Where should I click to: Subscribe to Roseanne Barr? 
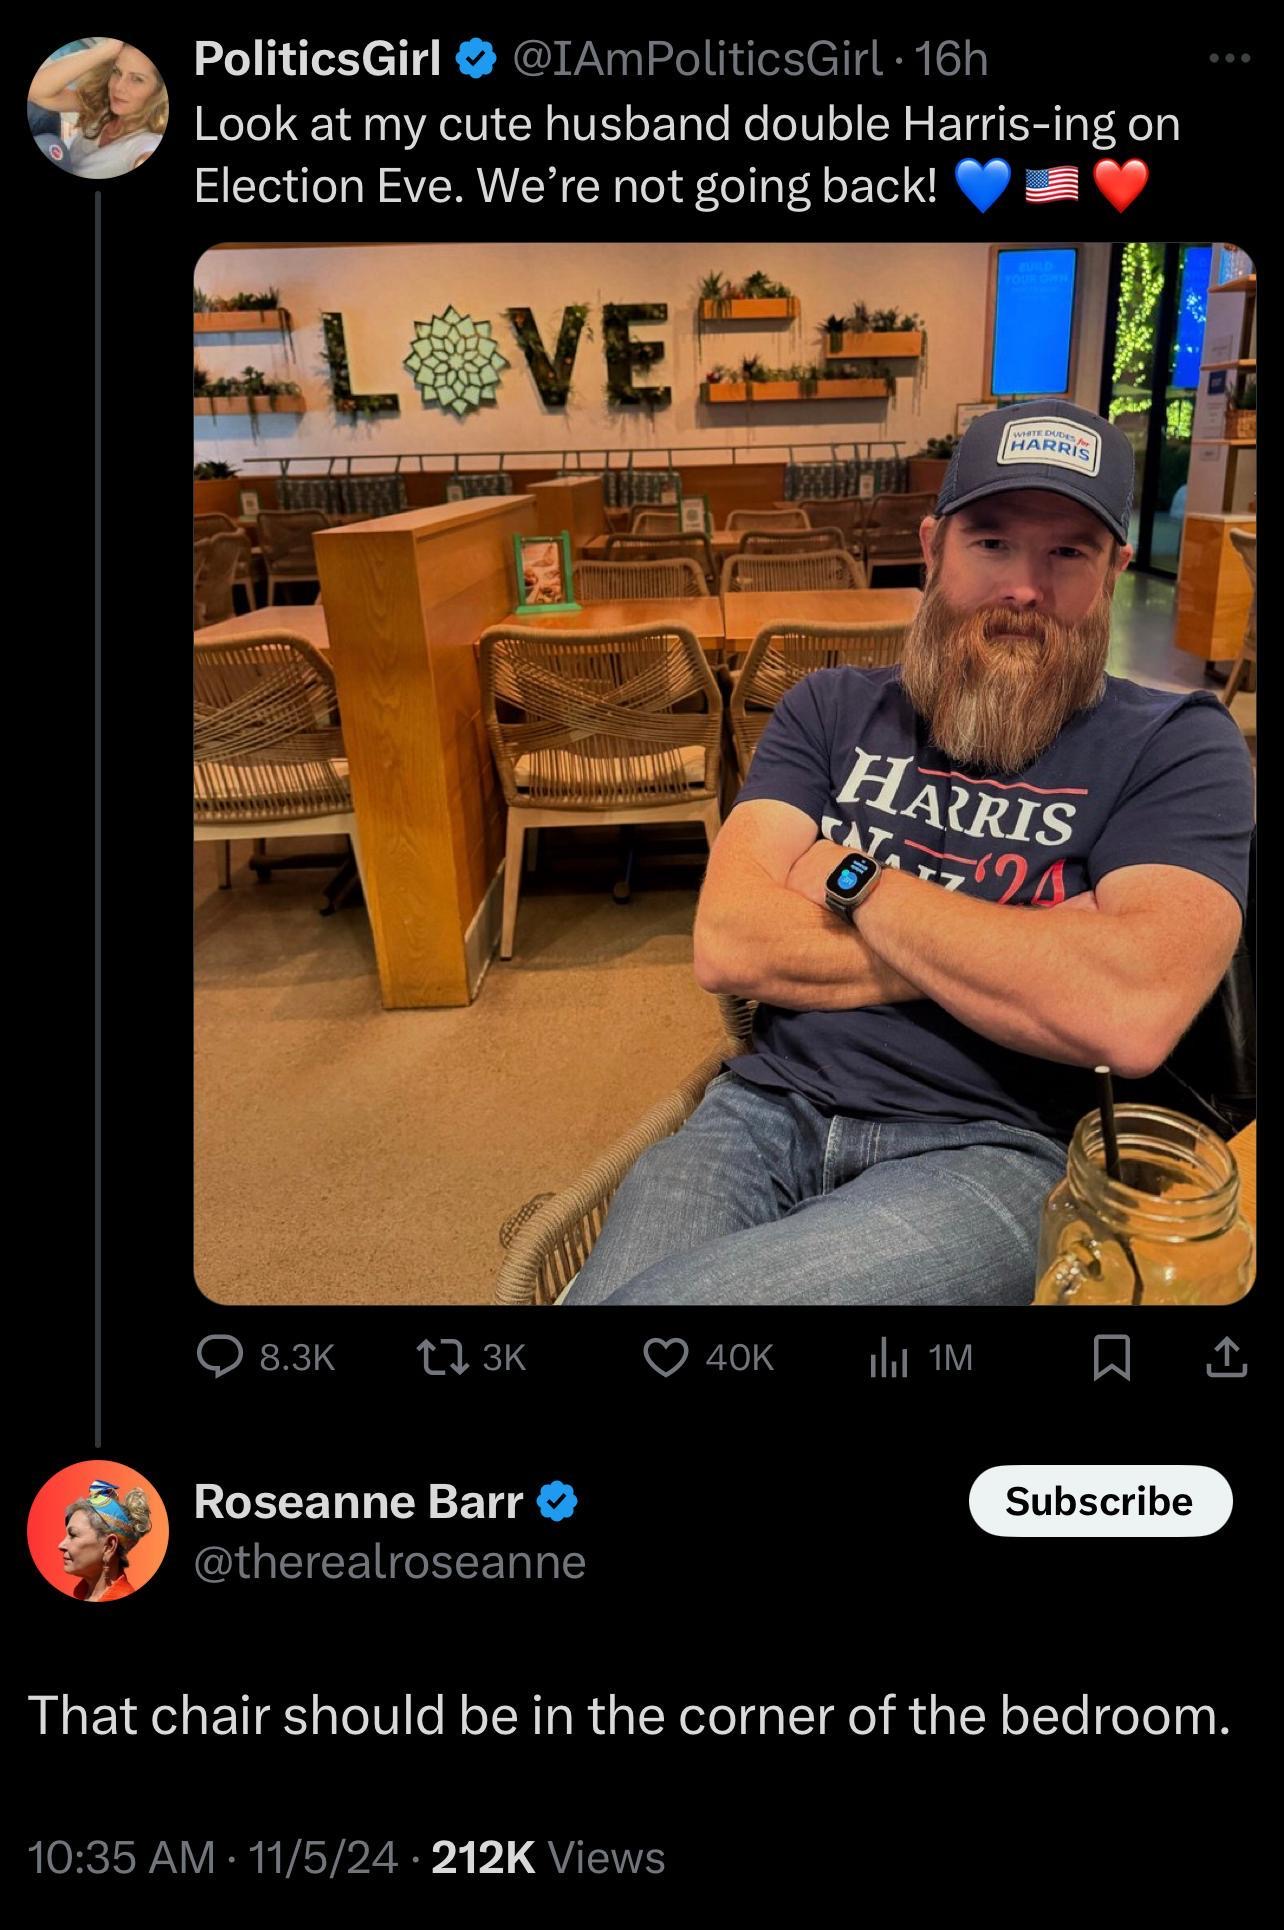(1099, 1501)
